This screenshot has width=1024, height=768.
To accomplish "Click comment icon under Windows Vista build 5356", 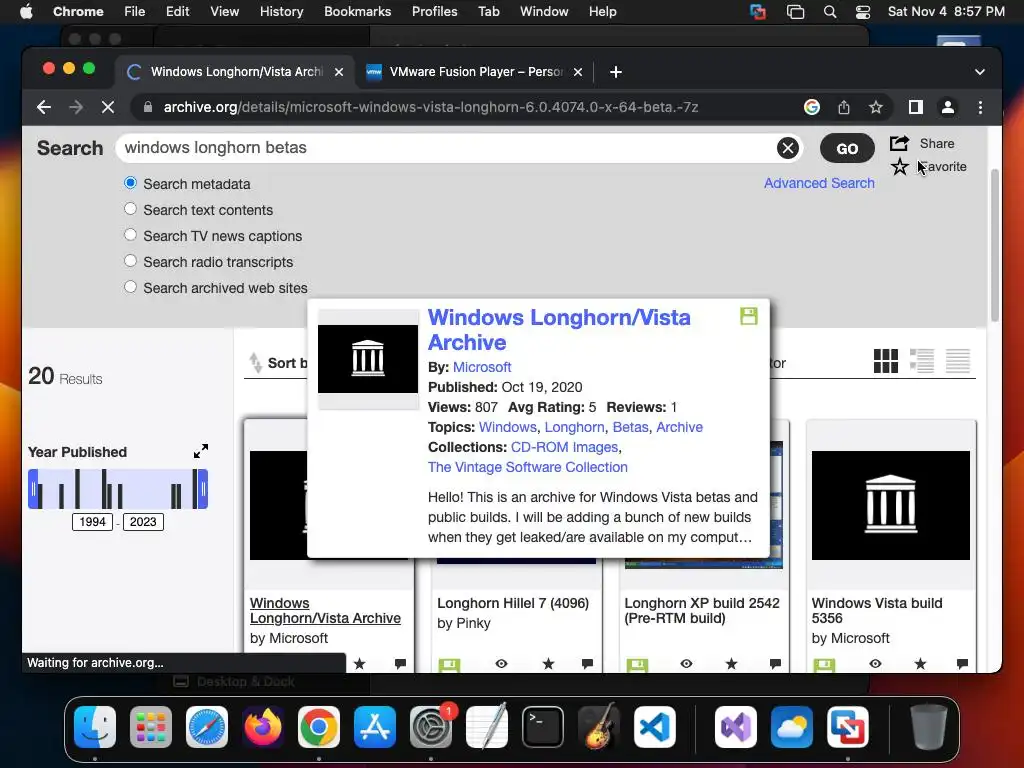I will coord(962,664).
